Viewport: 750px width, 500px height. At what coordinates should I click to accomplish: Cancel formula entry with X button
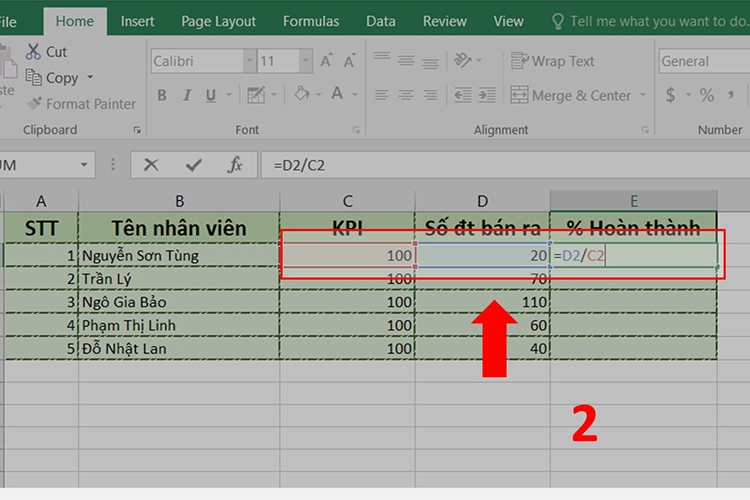point(151,165)
